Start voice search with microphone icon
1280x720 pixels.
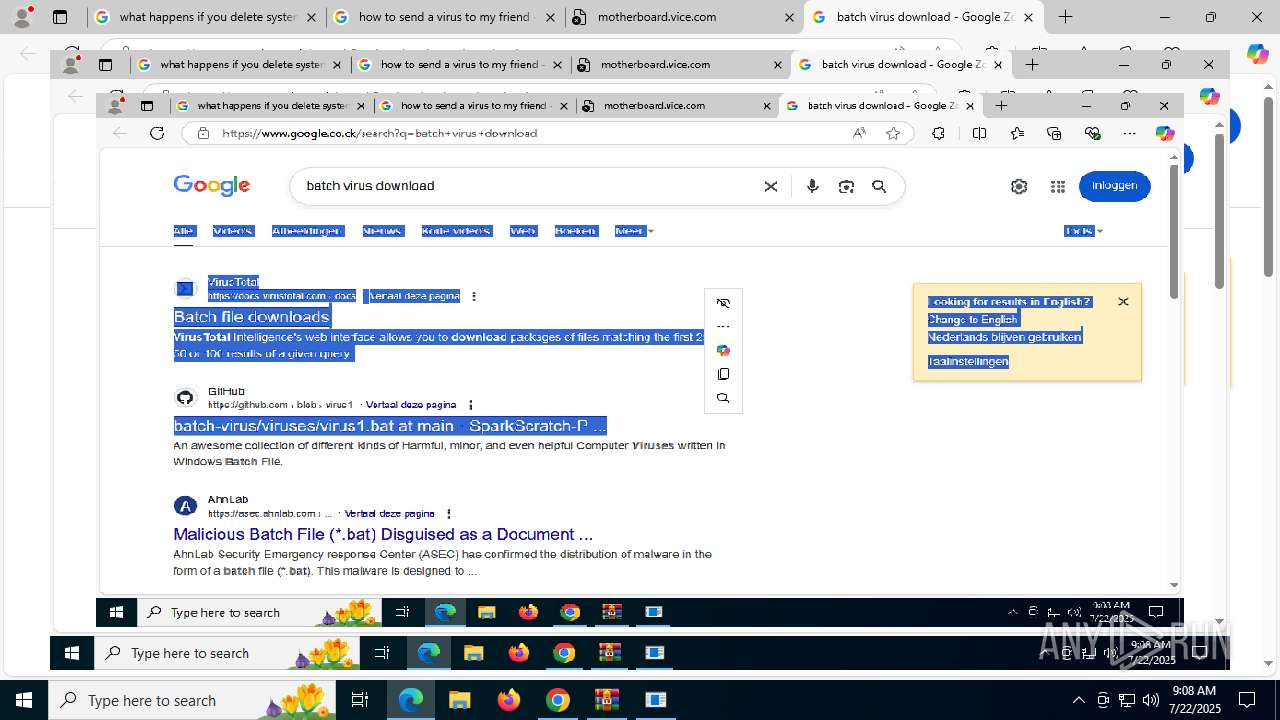(x=812, y=186)
